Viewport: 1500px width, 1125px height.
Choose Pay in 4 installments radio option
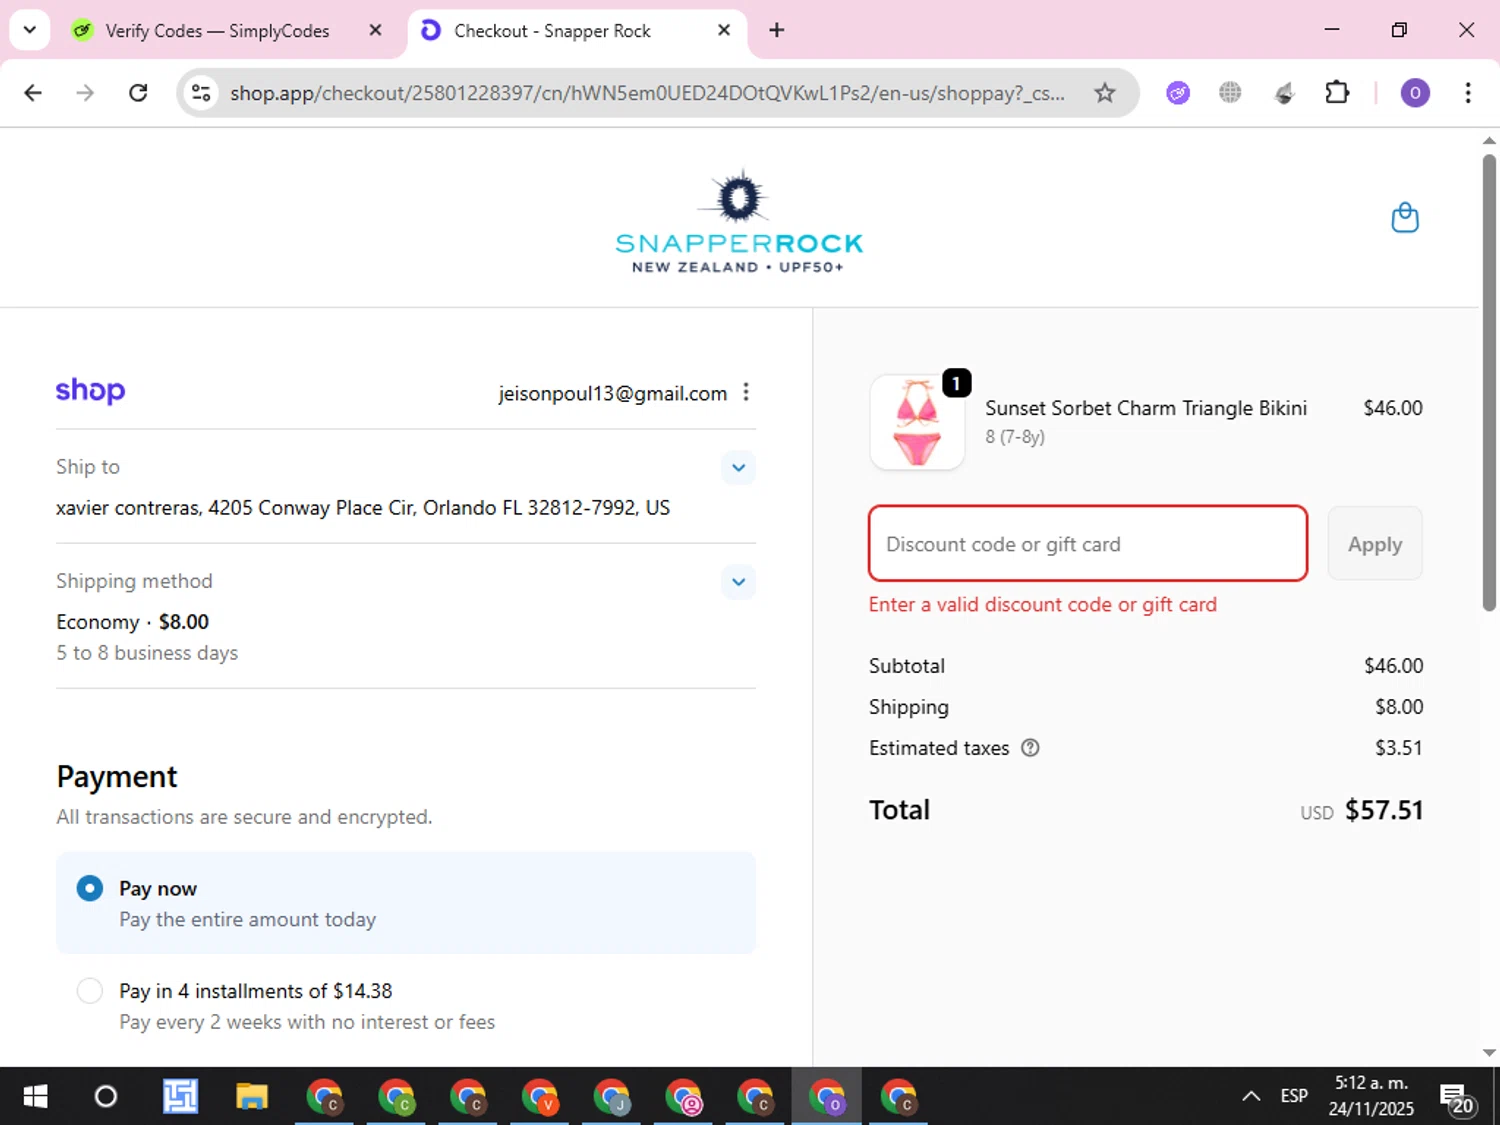[x=90, y=991]
